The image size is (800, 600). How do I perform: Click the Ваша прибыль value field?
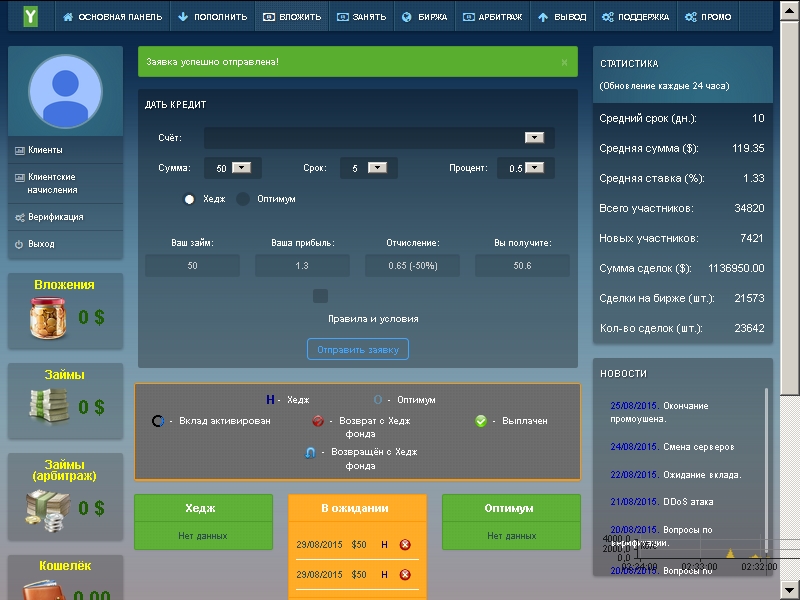(x=302, y=265)
